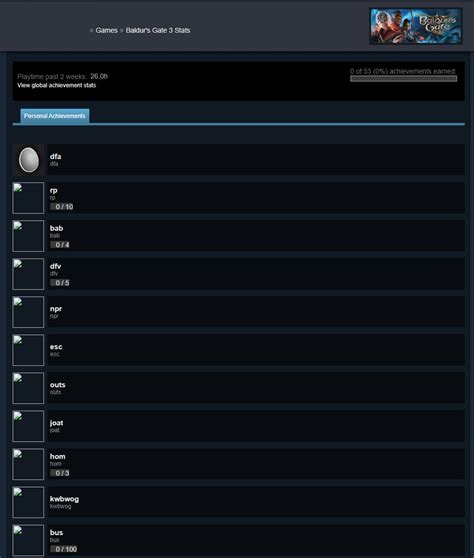Click the rp achievement icon
474x558 pixels.
point(28,198)
